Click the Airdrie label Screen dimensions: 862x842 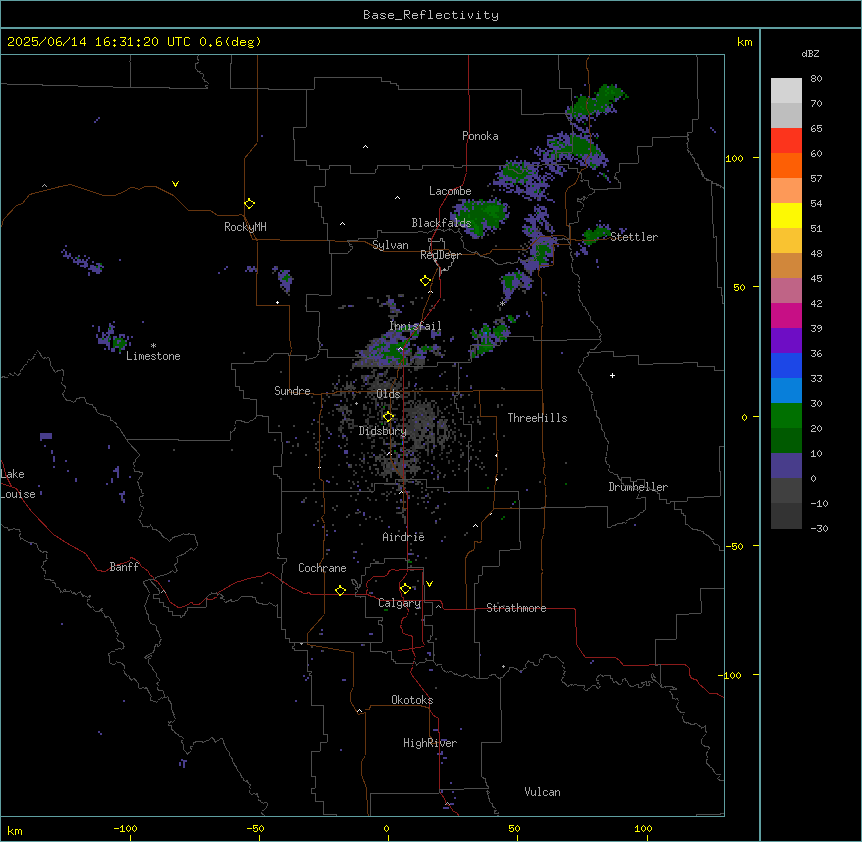(403, 537)
